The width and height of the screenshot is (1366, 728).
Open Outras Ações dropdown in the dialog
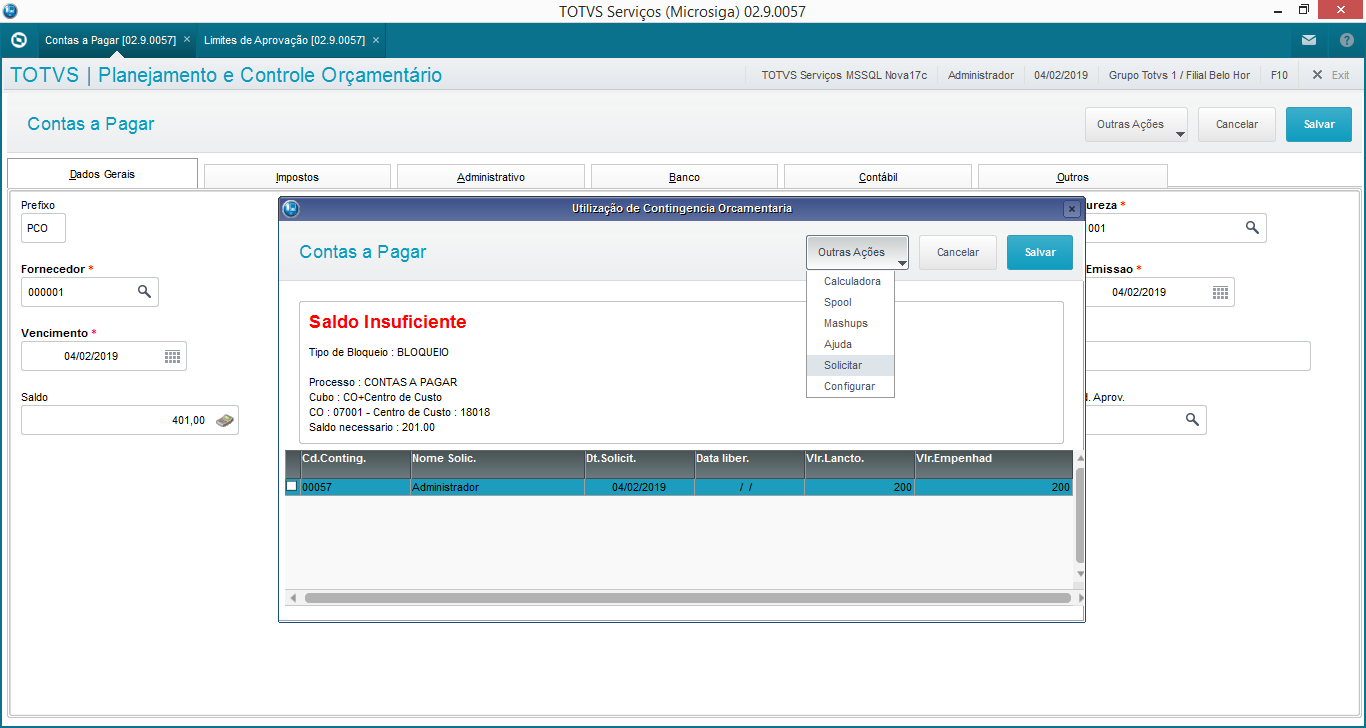click(x=858, y=252)
